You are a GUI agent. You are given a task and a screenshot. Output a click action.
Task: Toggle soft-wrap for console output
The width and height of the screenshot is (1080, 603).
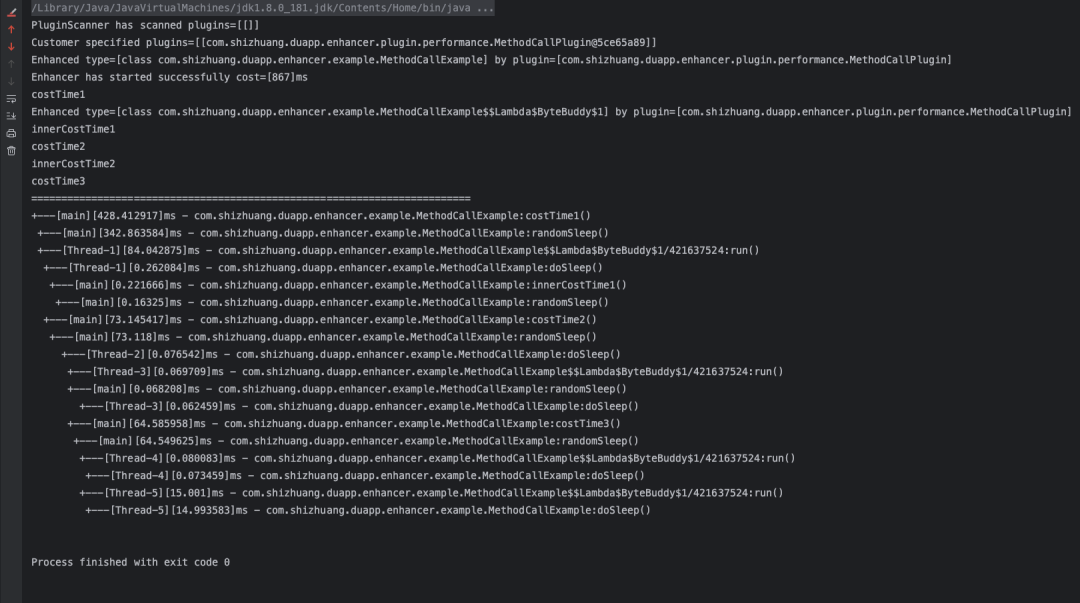11,99
